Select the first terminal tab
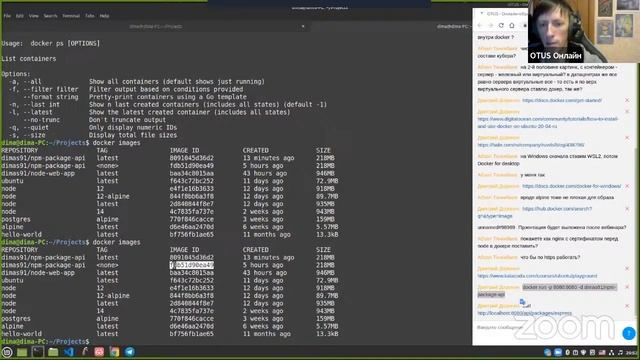This screenshot has width=640, height=360. 156,27
